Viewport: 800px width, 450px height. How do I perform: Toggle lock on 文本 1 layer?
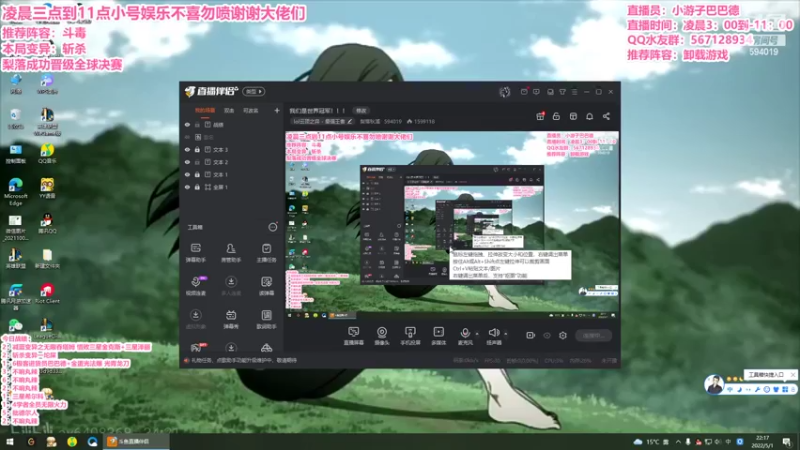tap(197, 174)
